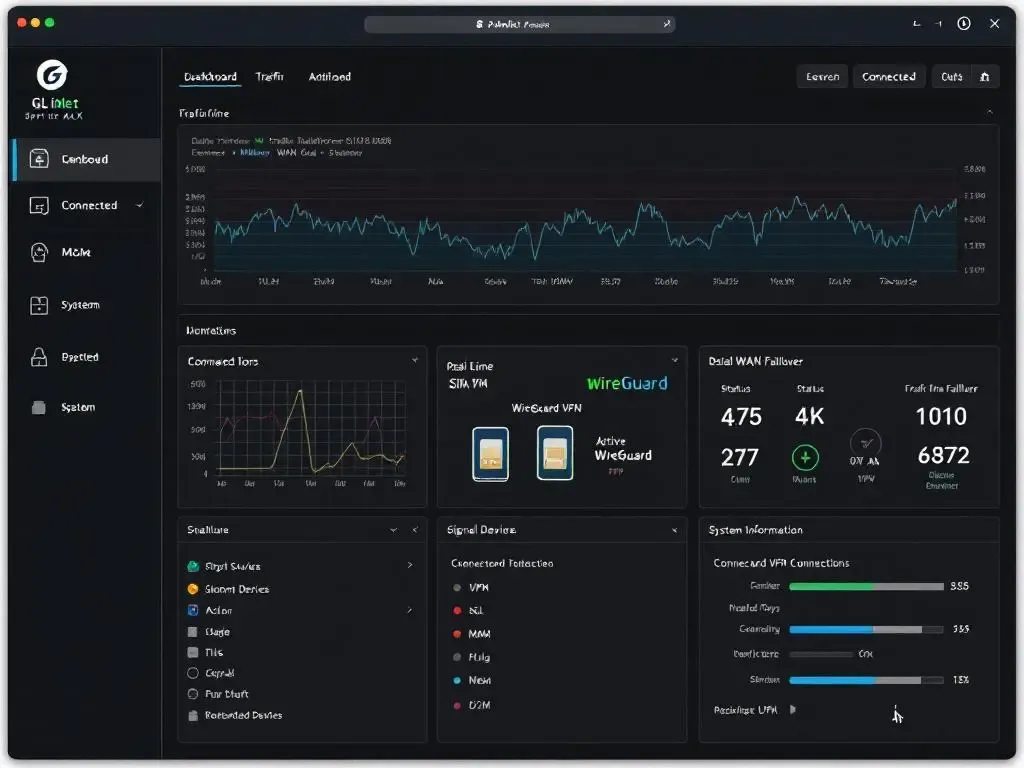The width and height of the screenshot is (1024, 768).
Task: Switch to the Dashboard tab
Action: (x=210, y=77)
